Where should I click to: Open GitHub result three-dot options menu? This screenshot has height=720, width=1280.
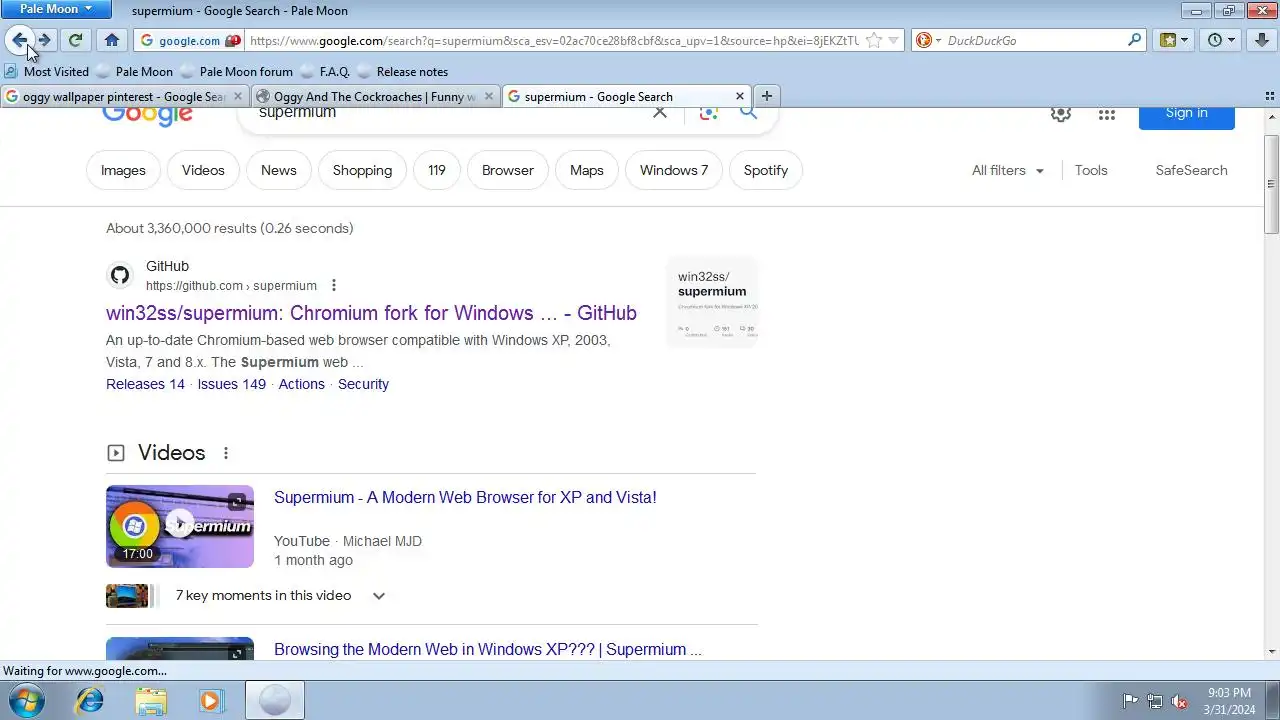tap(334, 286)
